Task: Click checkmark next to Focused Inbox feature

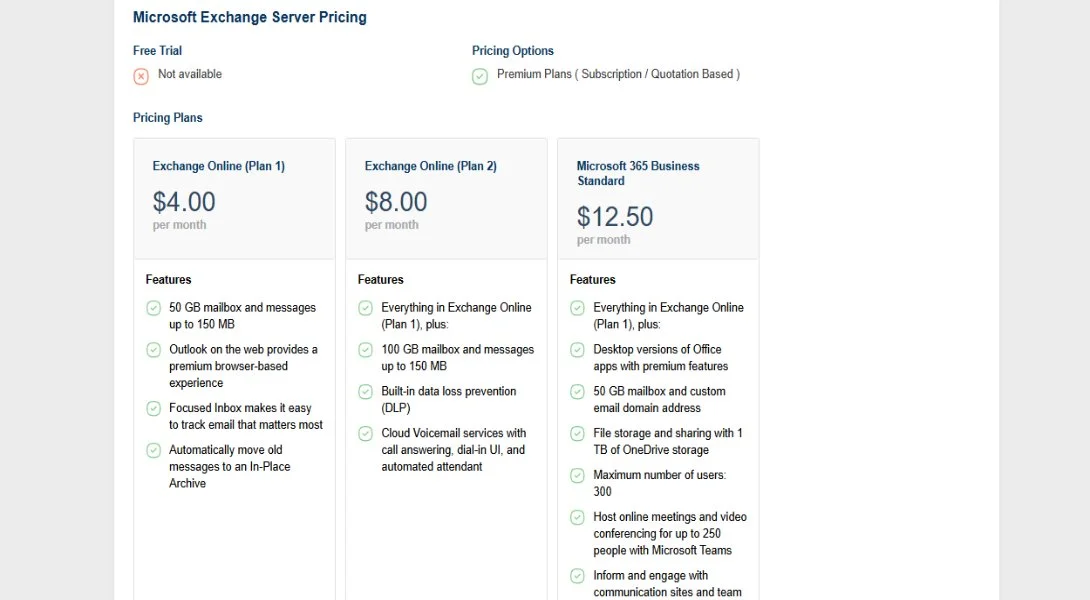Action: point(153,408)
